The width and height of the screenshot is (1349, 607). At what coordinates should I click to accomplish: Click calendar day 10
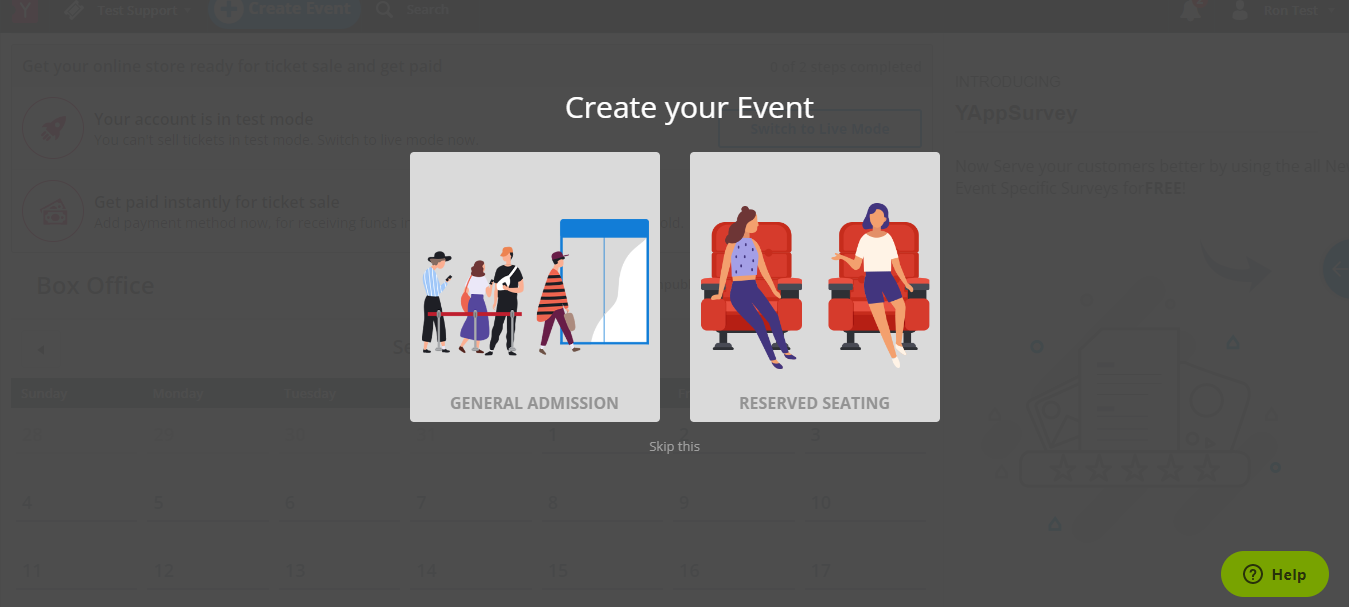[820, 502]
